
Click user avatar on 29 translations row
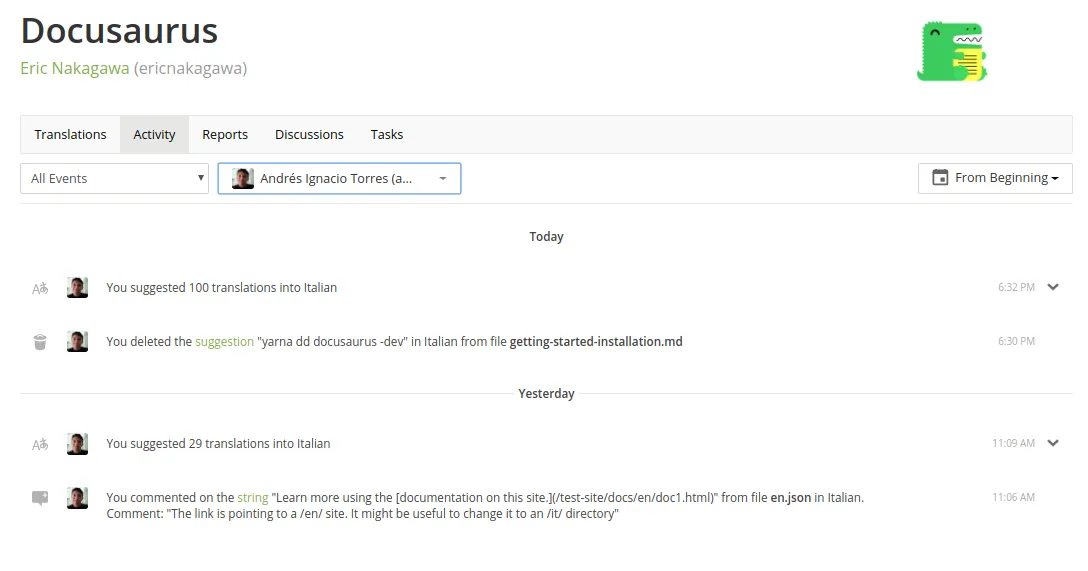coord(77,443)
